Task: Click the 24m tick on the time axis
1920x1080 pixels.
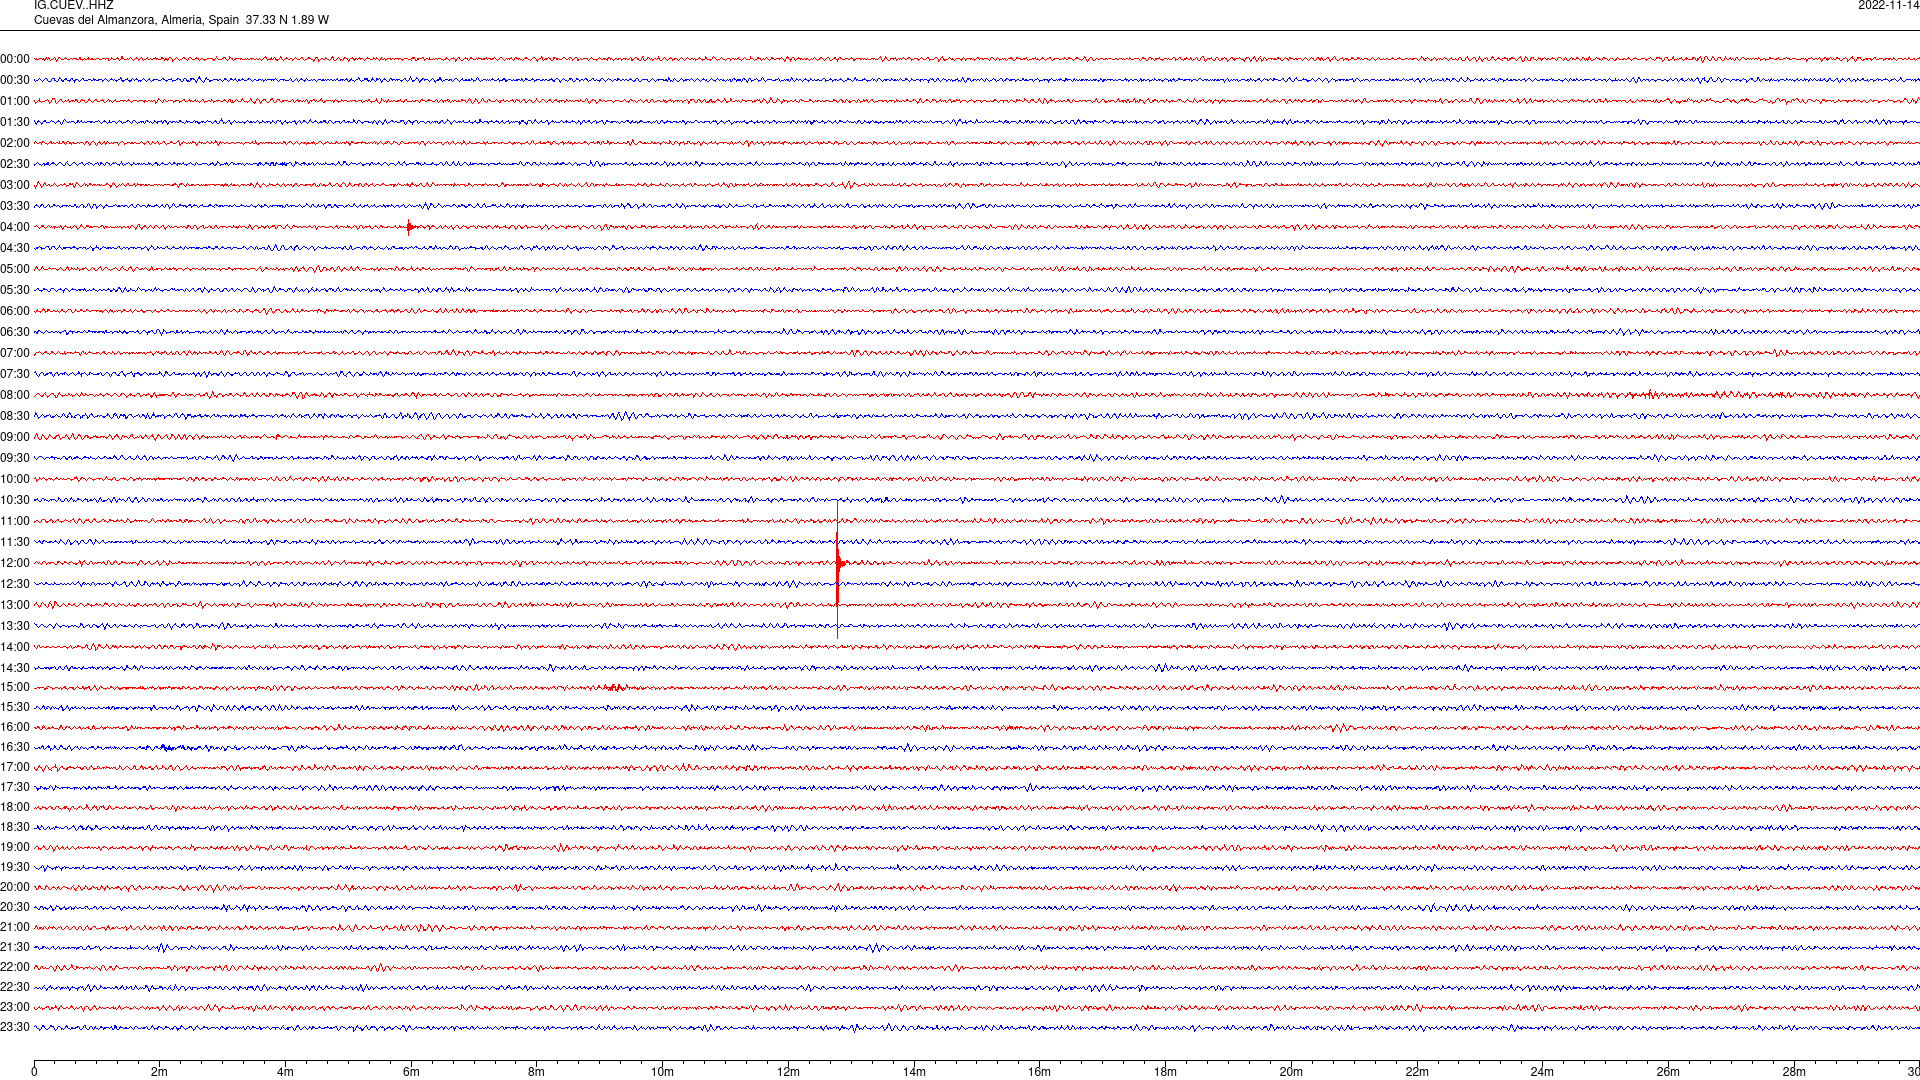Action: [x=1542, y=1072]
